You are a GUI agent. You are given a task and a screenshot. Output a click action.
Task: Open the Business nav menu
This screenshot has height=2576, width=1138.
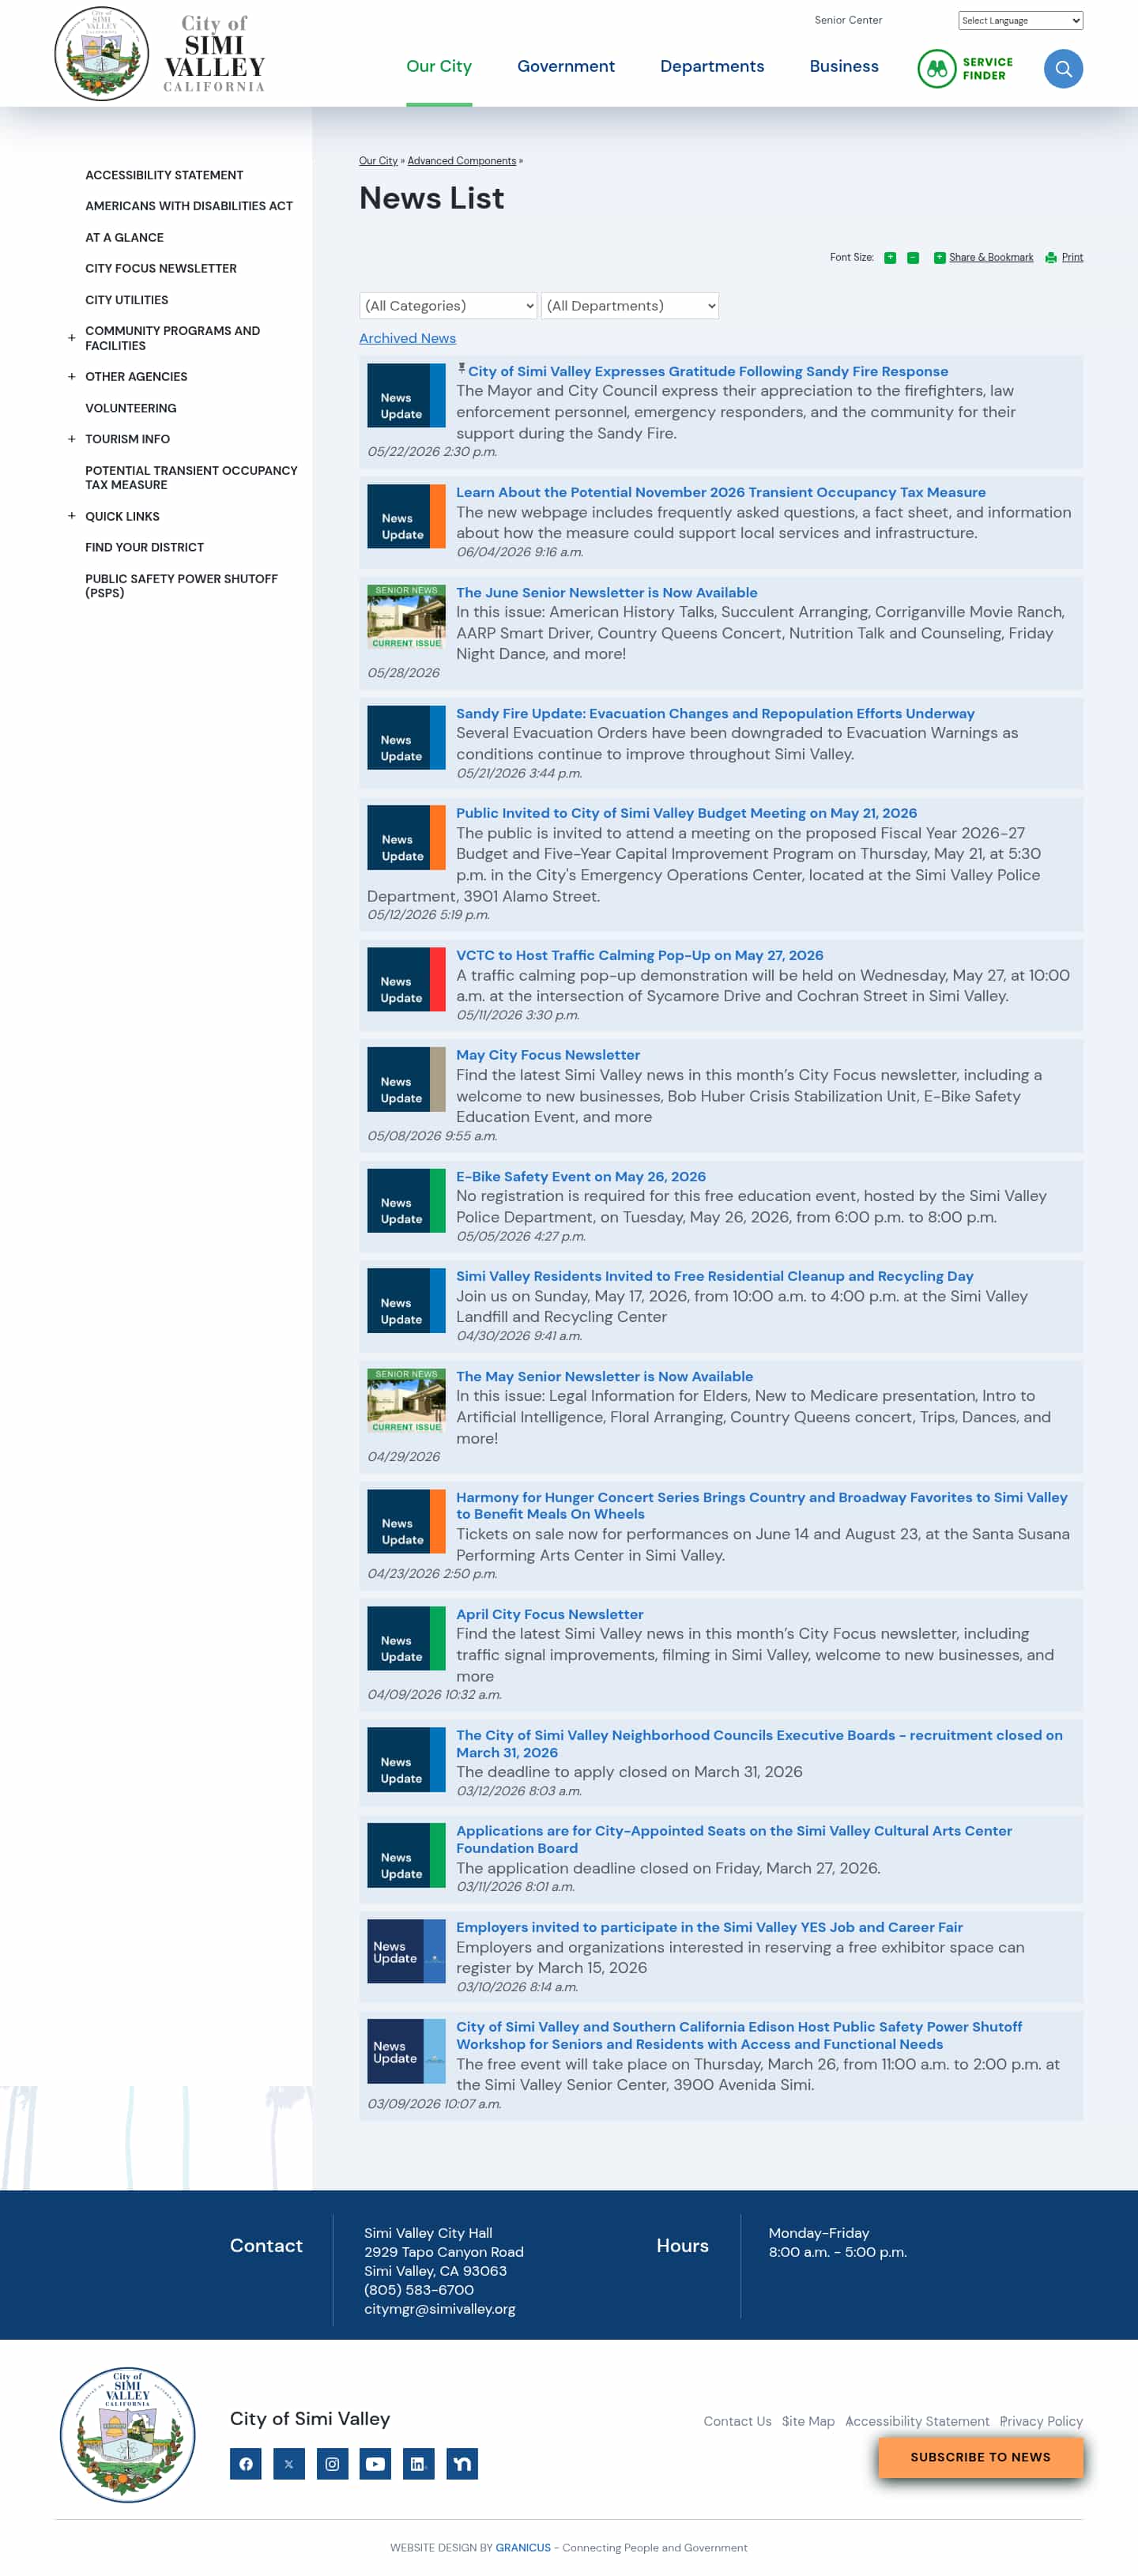[x=844, y=67]
